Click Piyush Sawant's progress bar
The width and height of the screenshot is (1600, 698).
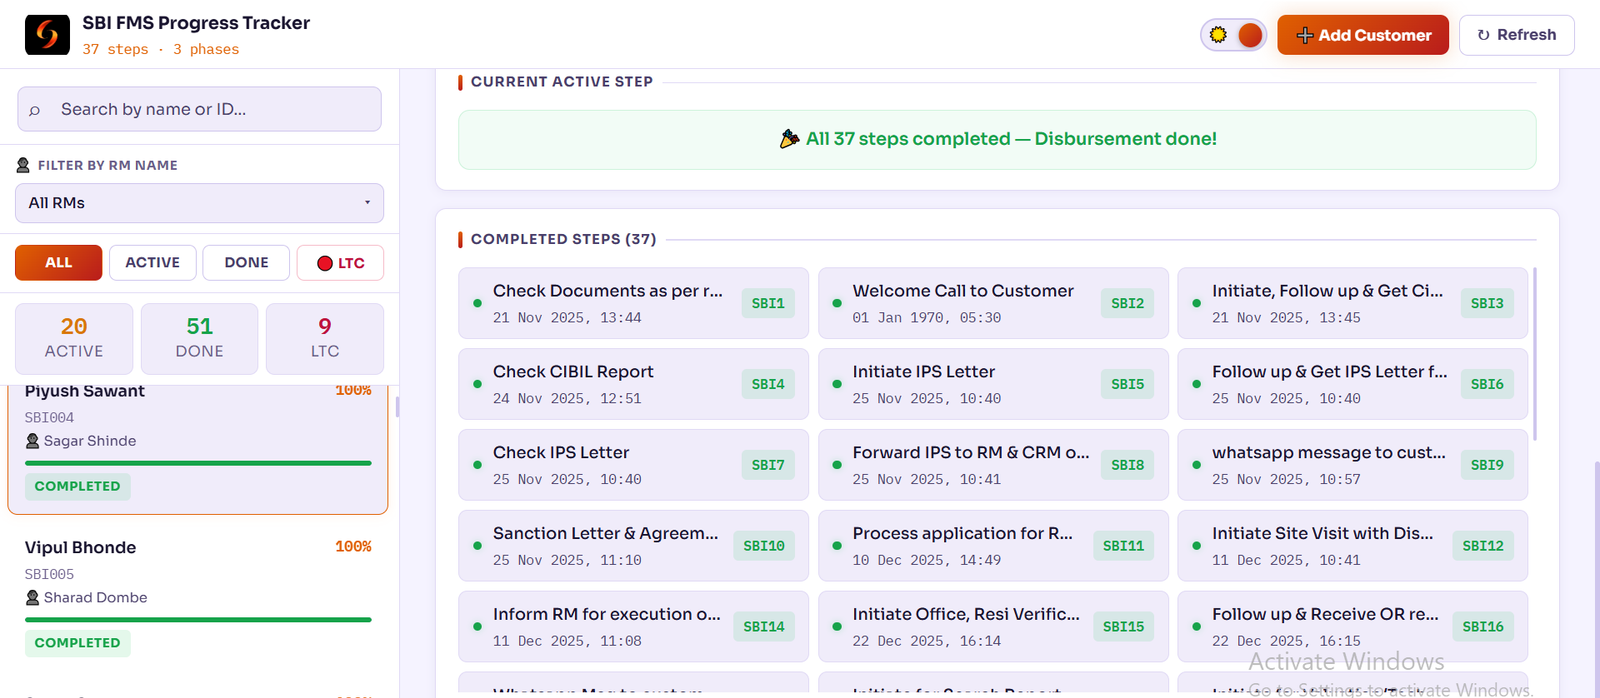198,463
